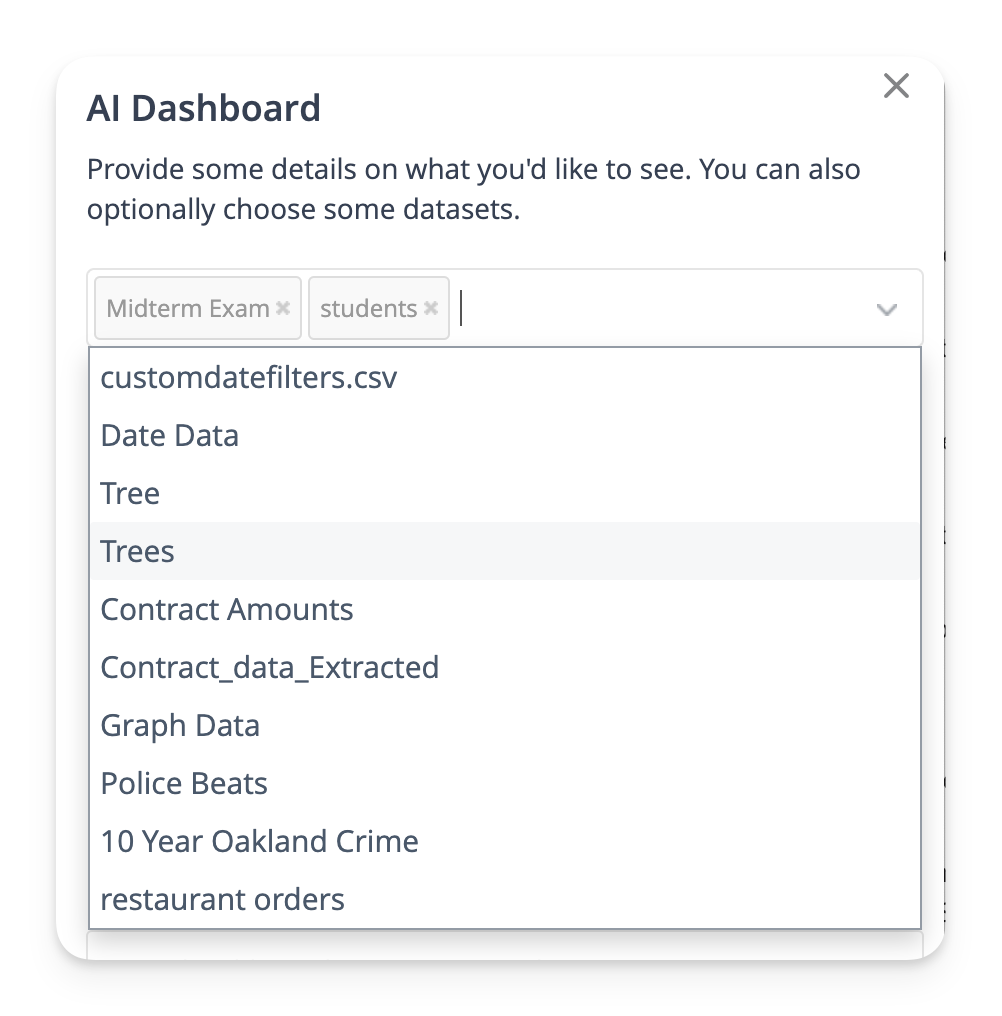
Task: Choose the restaurant orders dataset
Action: coord(223,899)
